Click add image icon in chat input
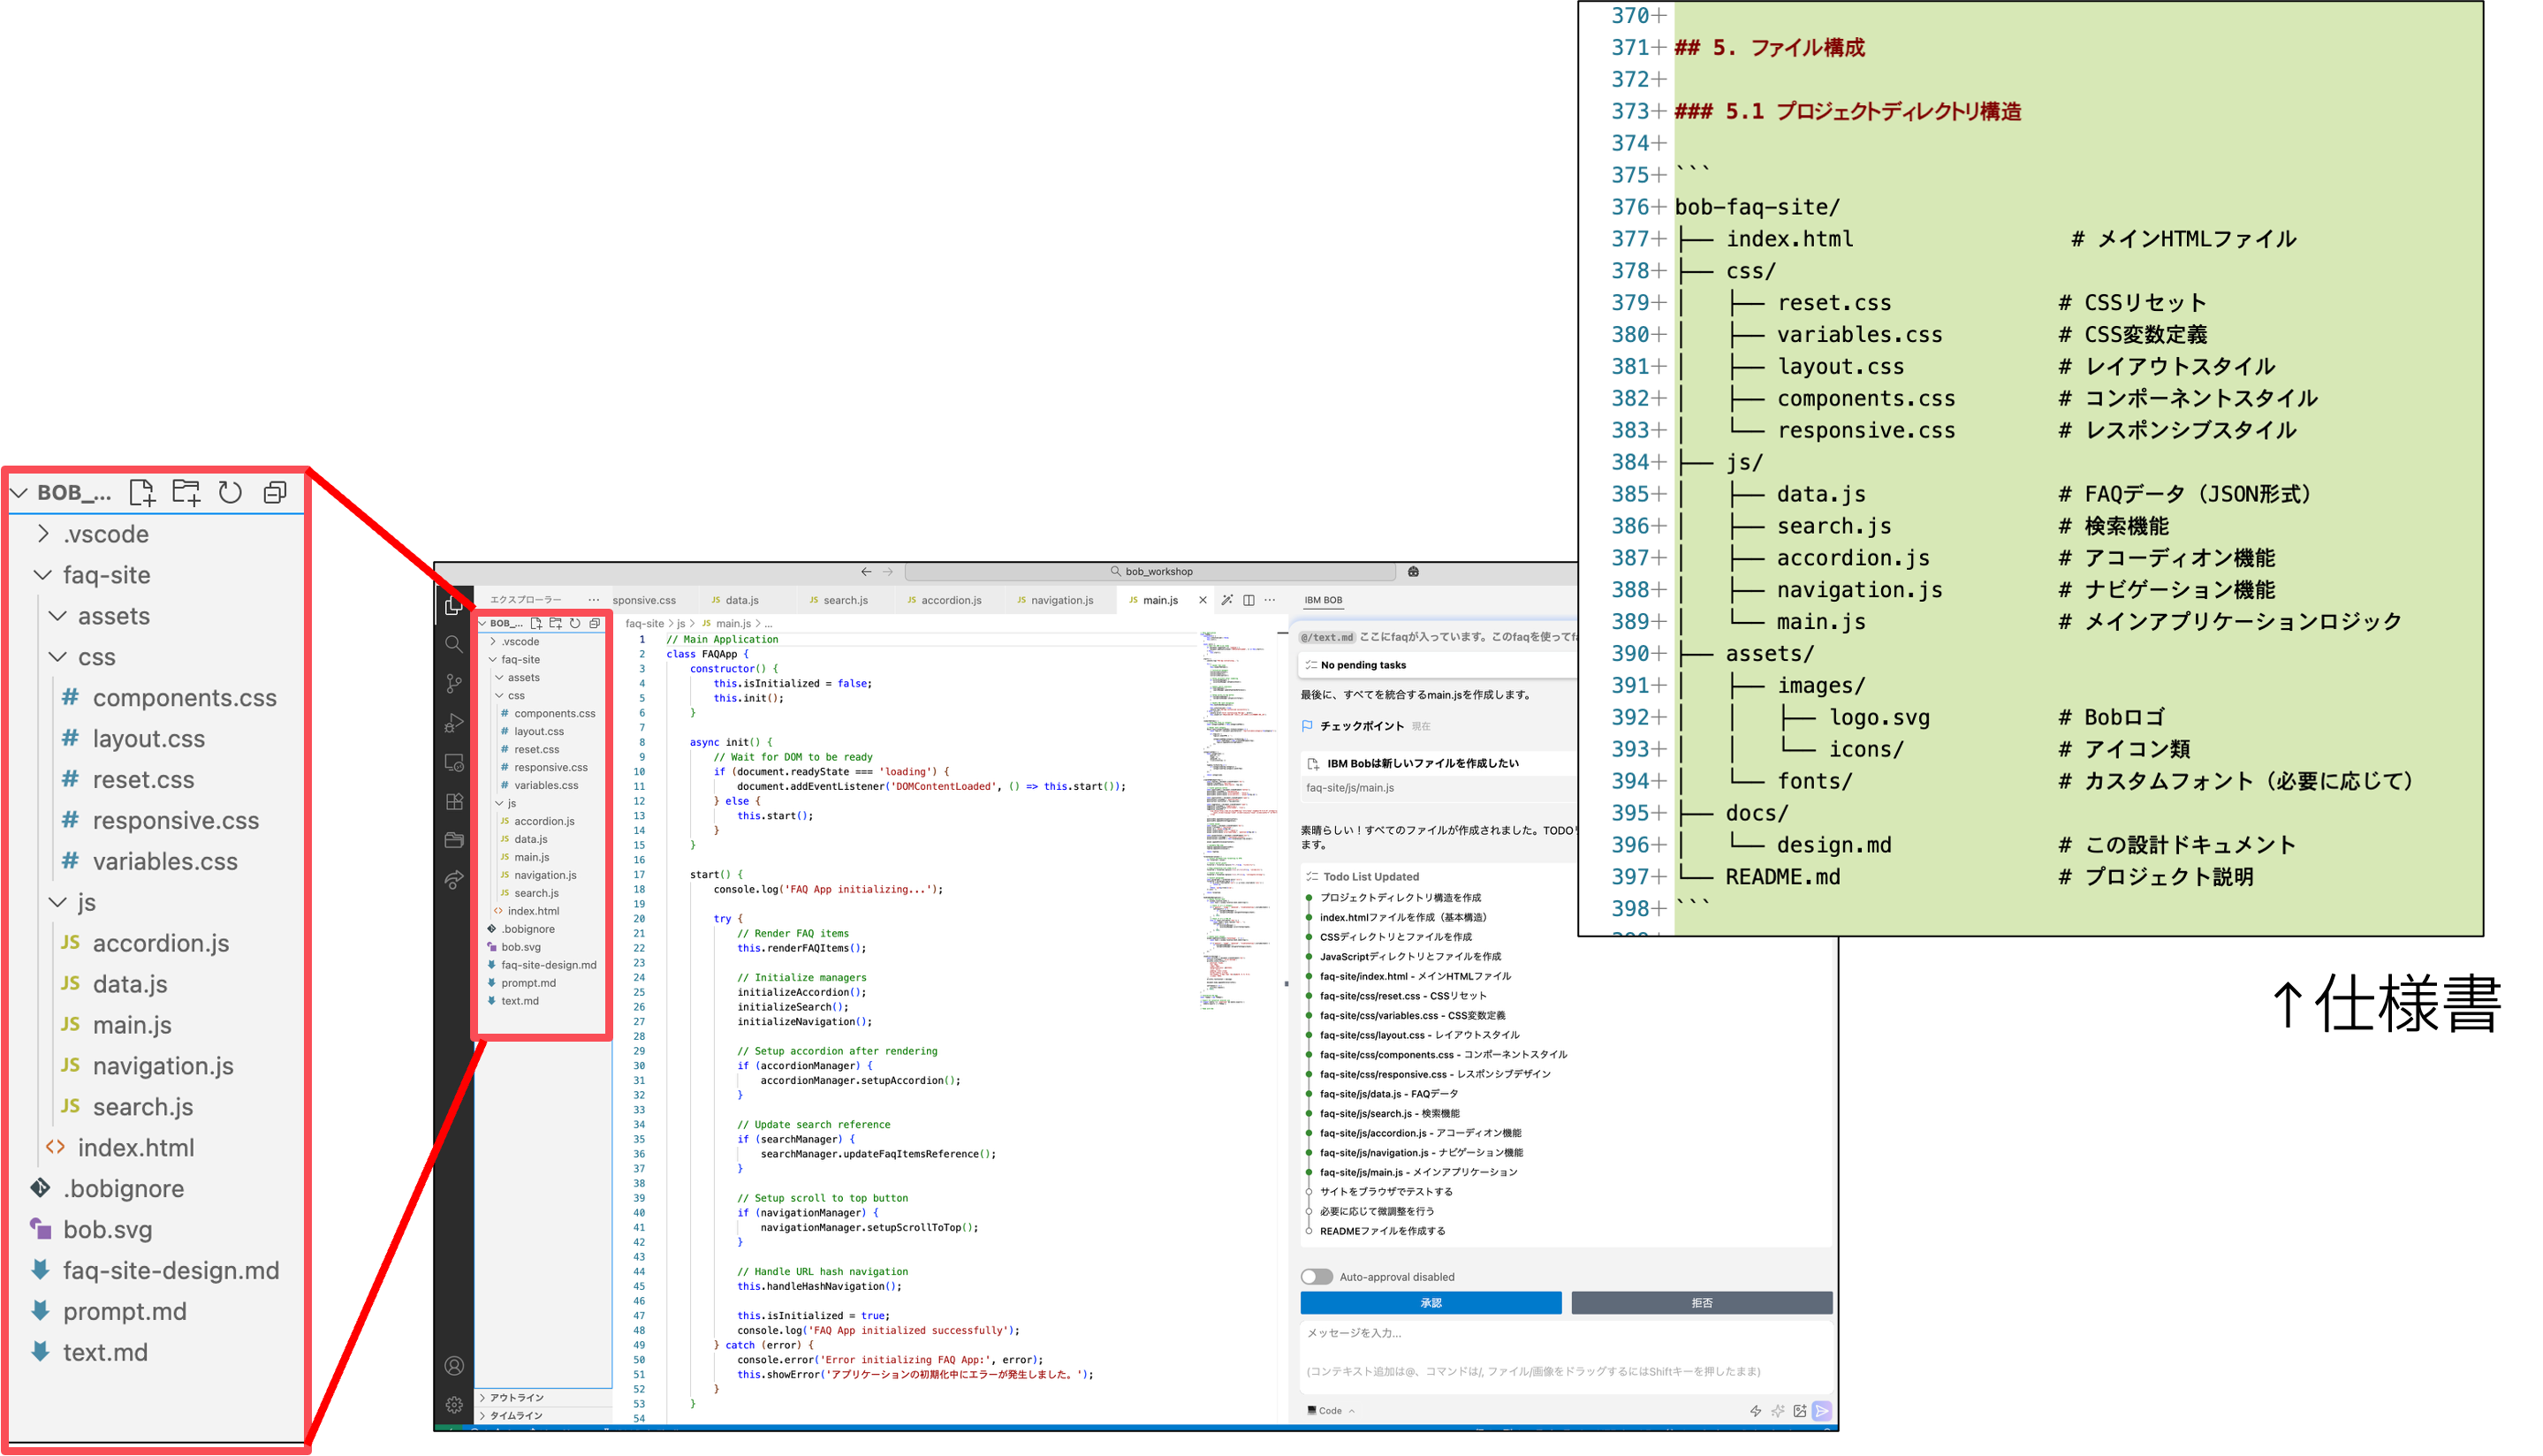This screenshot has width=2543, height=1456. 1799,1411
